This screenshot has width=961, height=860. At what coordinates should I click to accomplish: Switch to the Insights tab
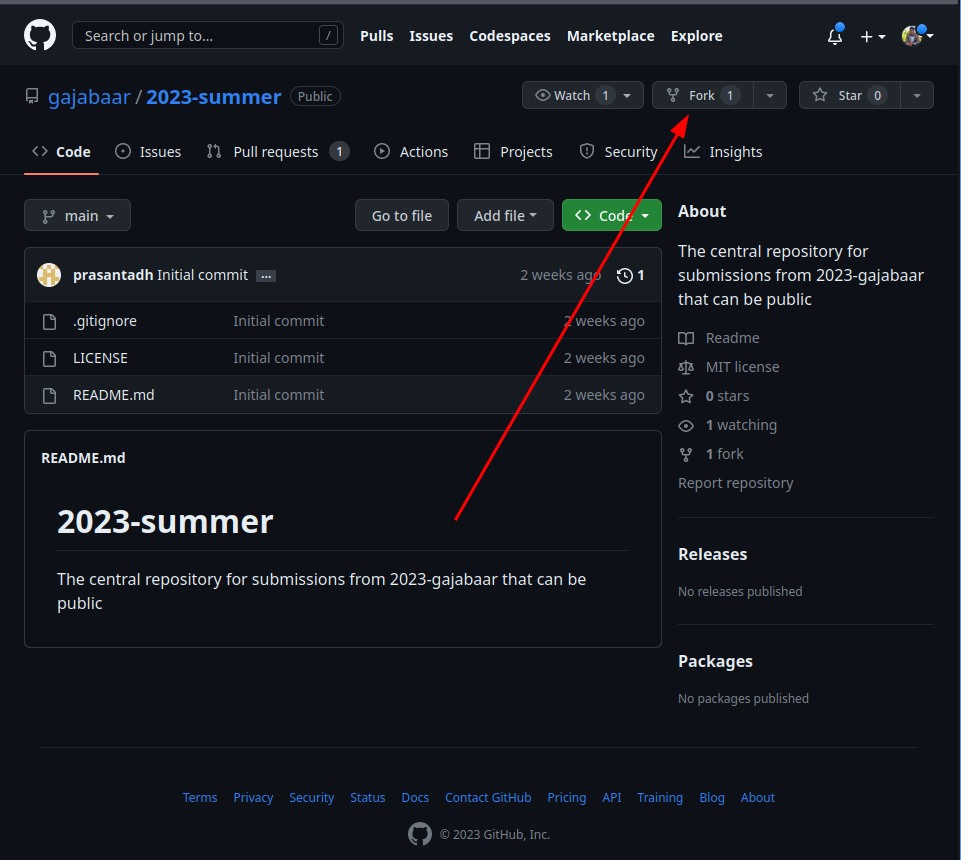pyautogui.click(x=723, y=152)
